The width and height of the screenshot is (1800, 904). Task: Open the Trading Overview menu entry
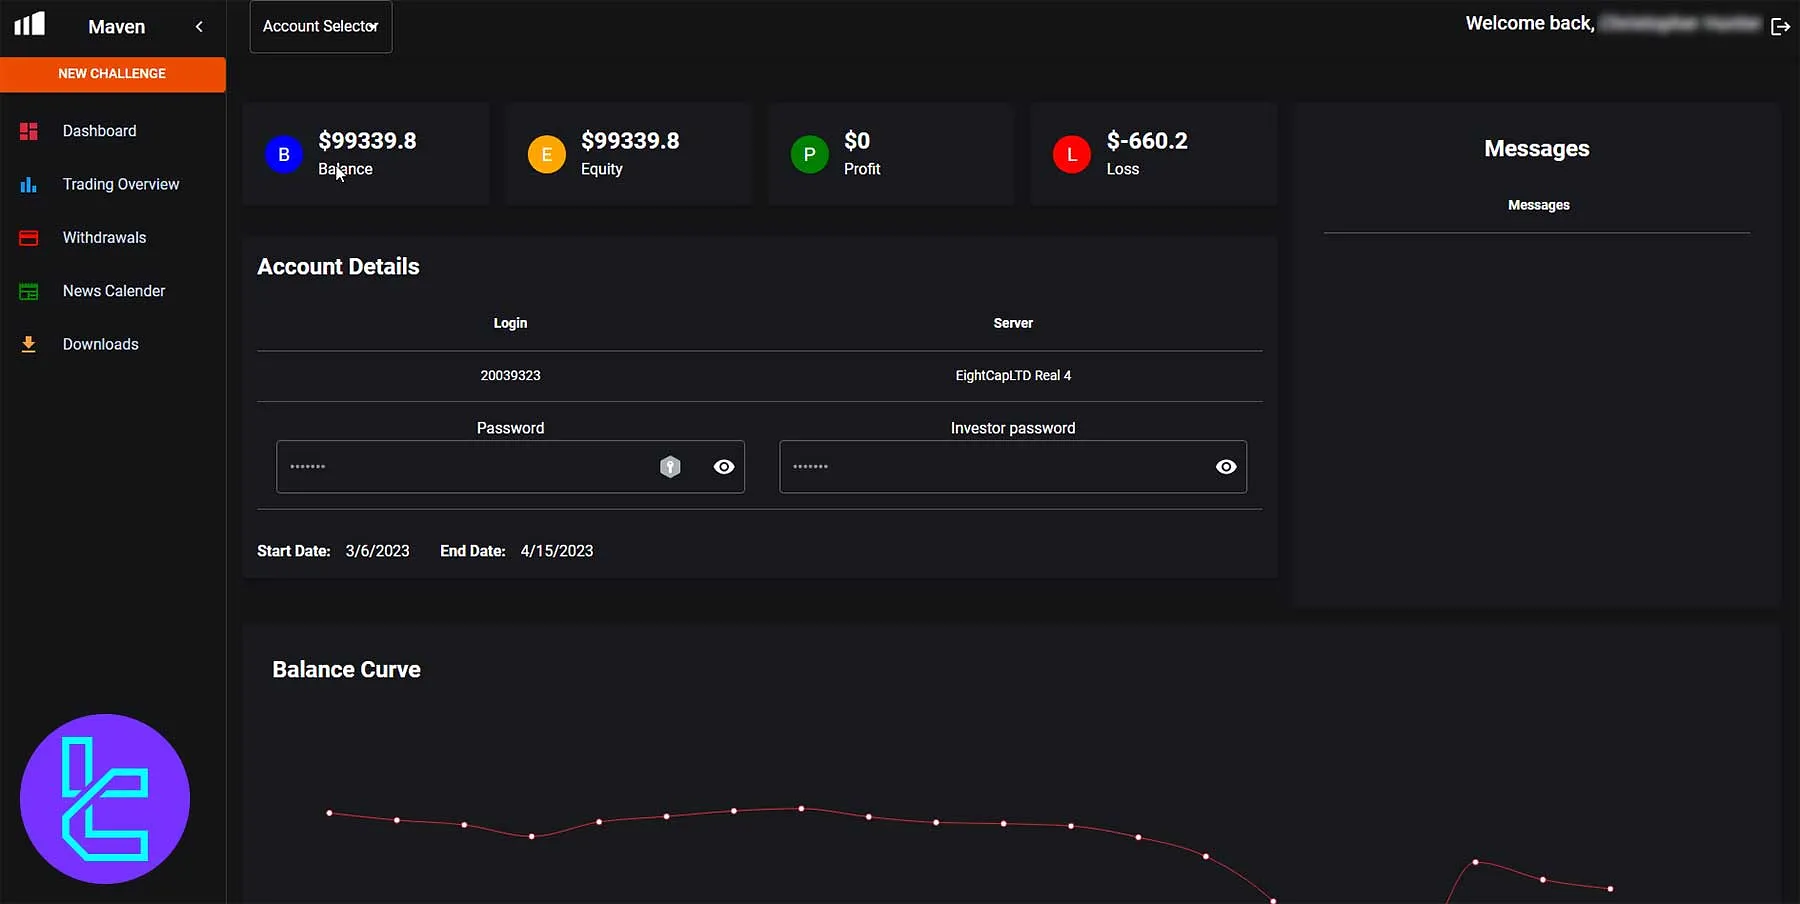coord(120,184)
